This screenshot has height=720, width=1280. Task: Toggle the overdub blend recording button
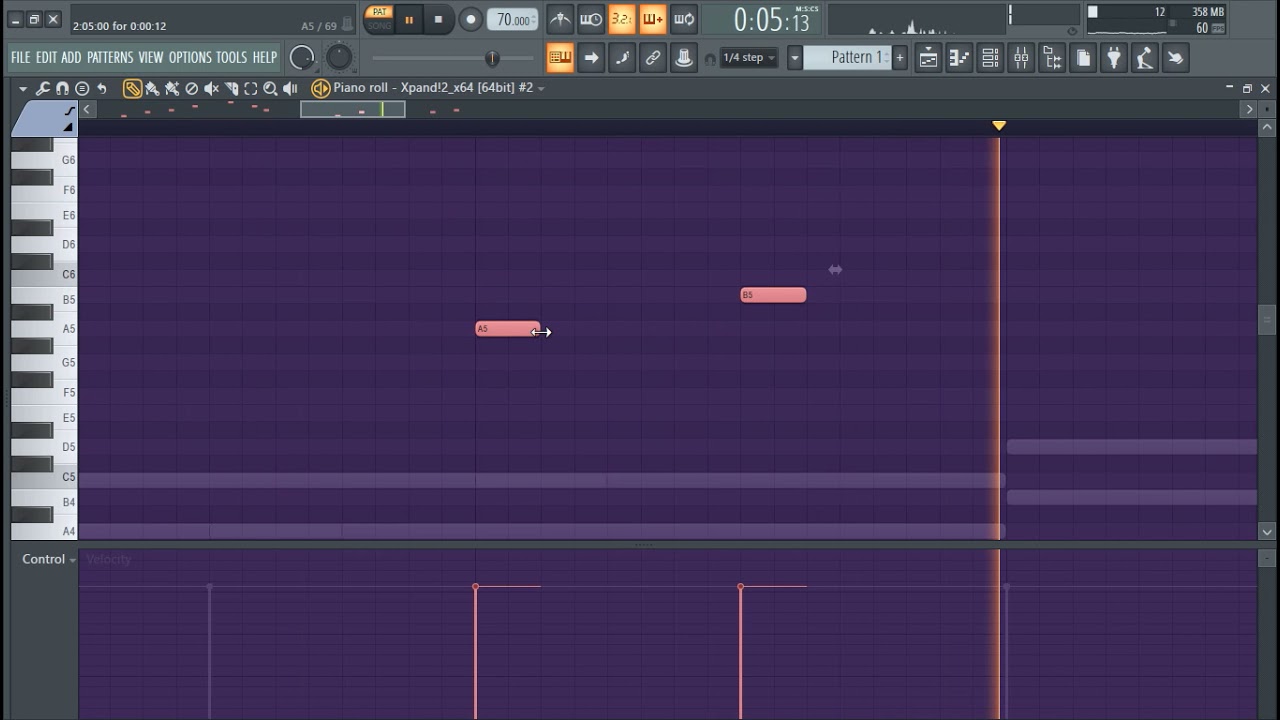pyautogui.click(x=653, y=19)
